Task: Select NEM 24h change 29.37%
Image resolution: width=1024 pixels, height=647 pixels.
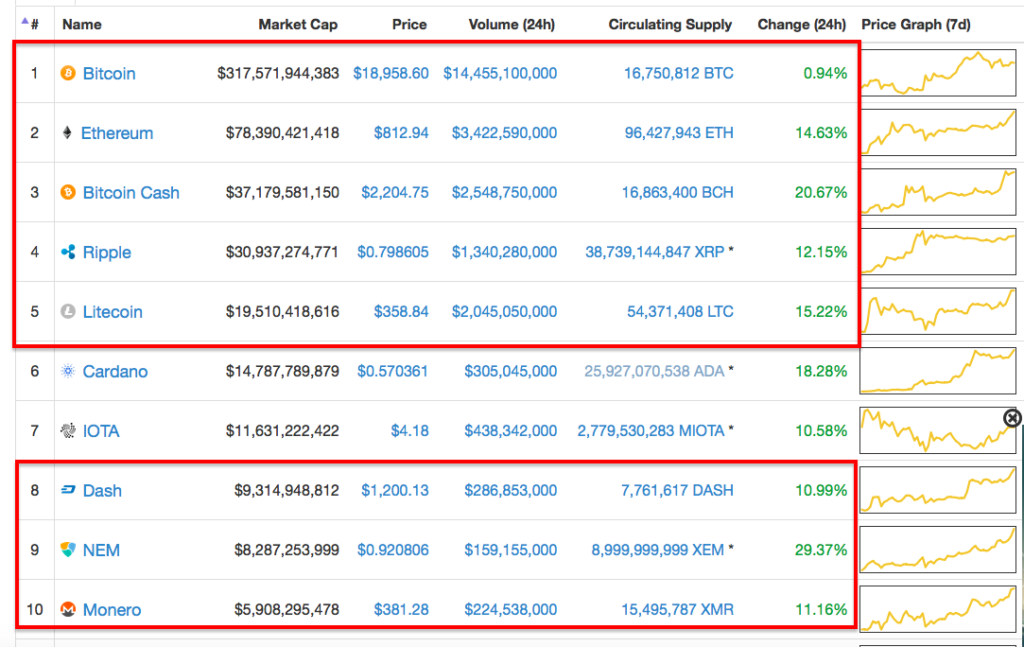Action: [821, 550]
